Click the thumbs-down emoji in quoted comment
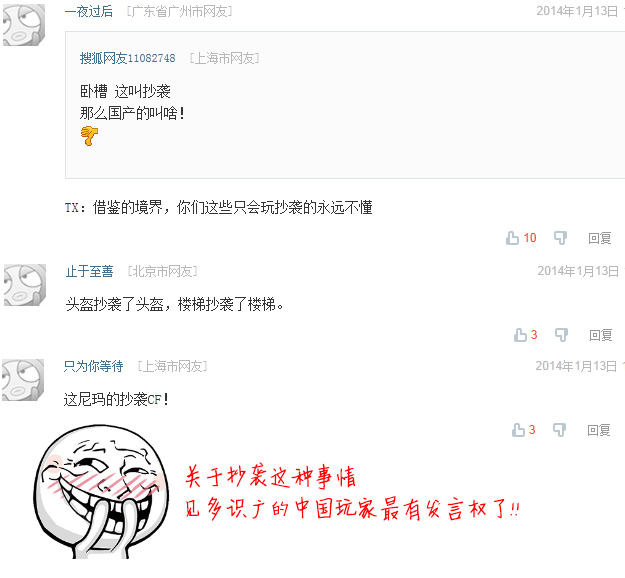625x578 pixels. 89,136
